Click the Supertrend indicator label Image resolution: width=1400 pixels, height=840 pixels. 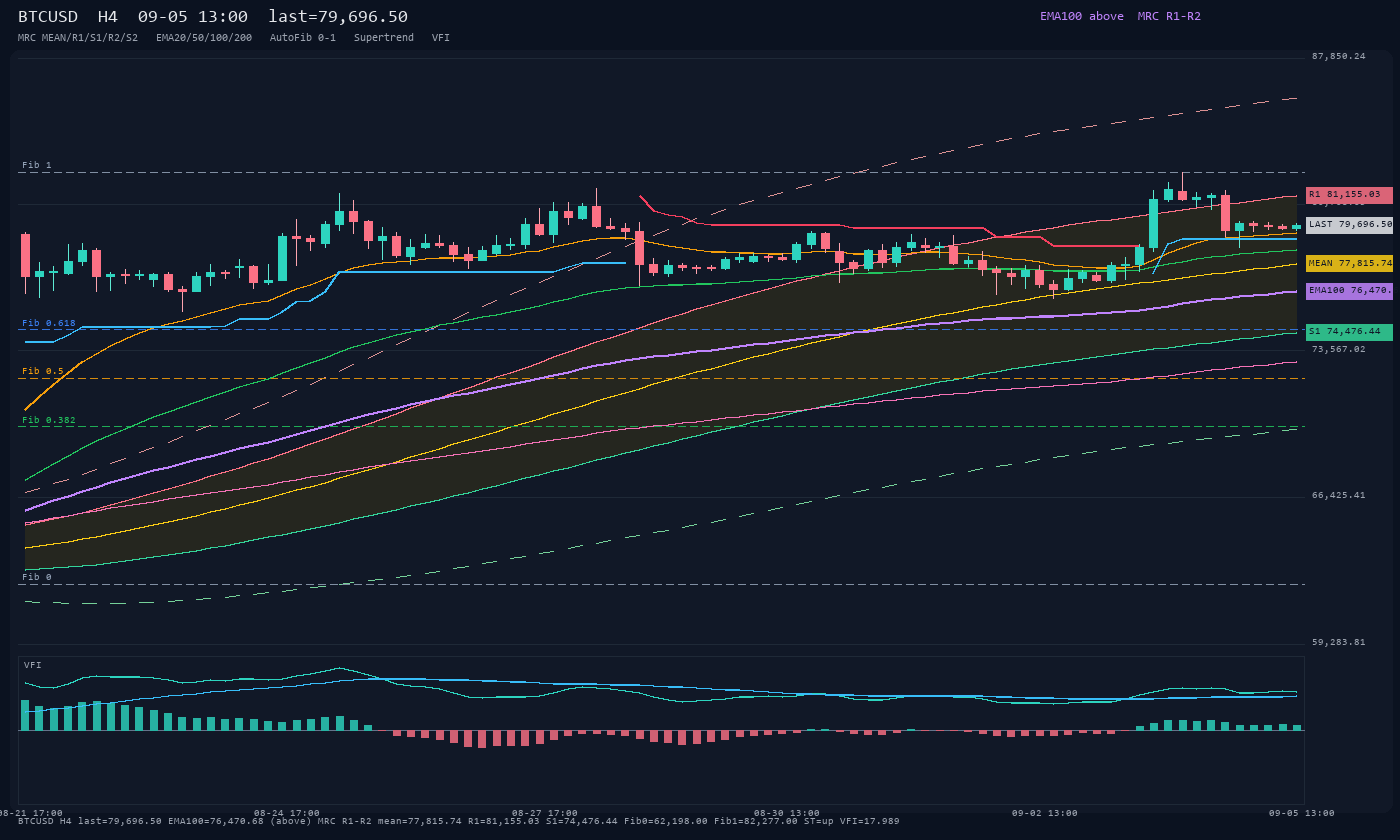(x=384, y=38)
